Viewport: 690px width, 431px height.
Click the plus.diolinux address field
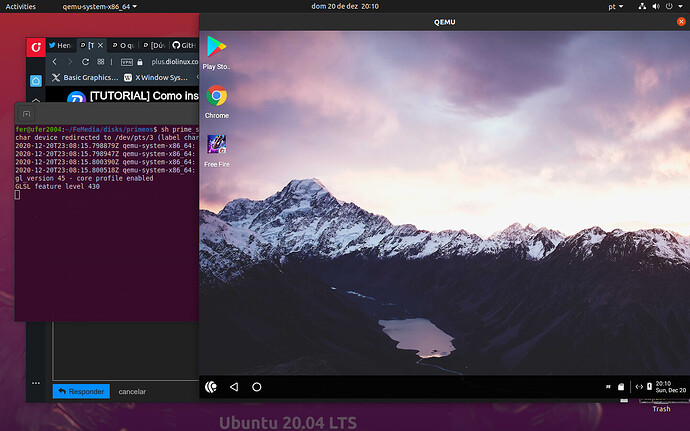tap(175, 62)
